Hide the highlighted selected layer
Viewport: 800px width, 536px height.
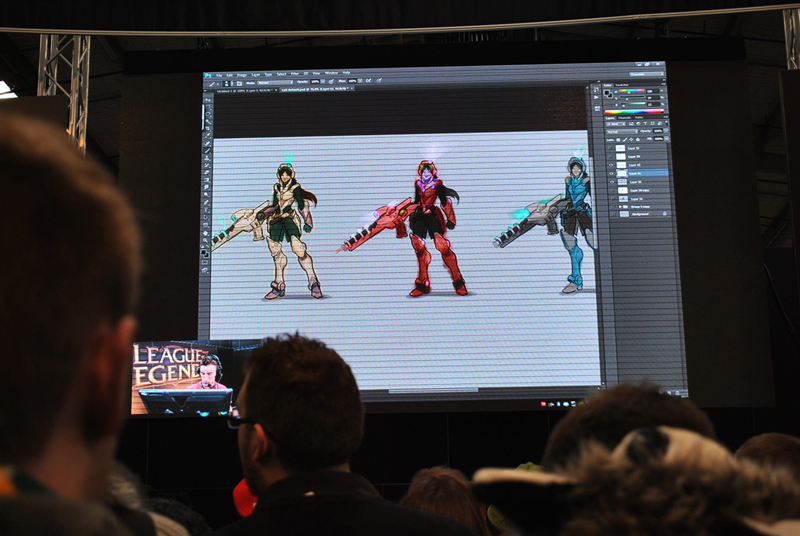click(x=611, y=173)
